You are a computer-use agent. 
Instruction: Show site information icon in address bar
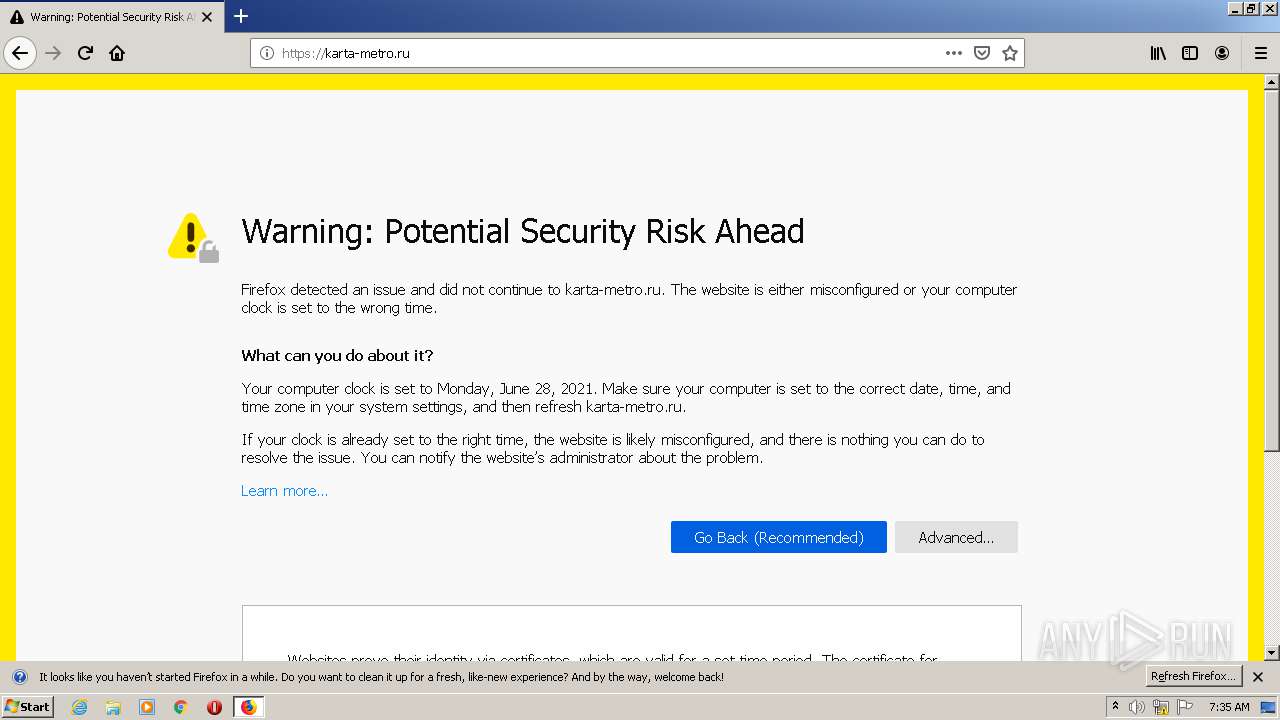coord(267,53)
